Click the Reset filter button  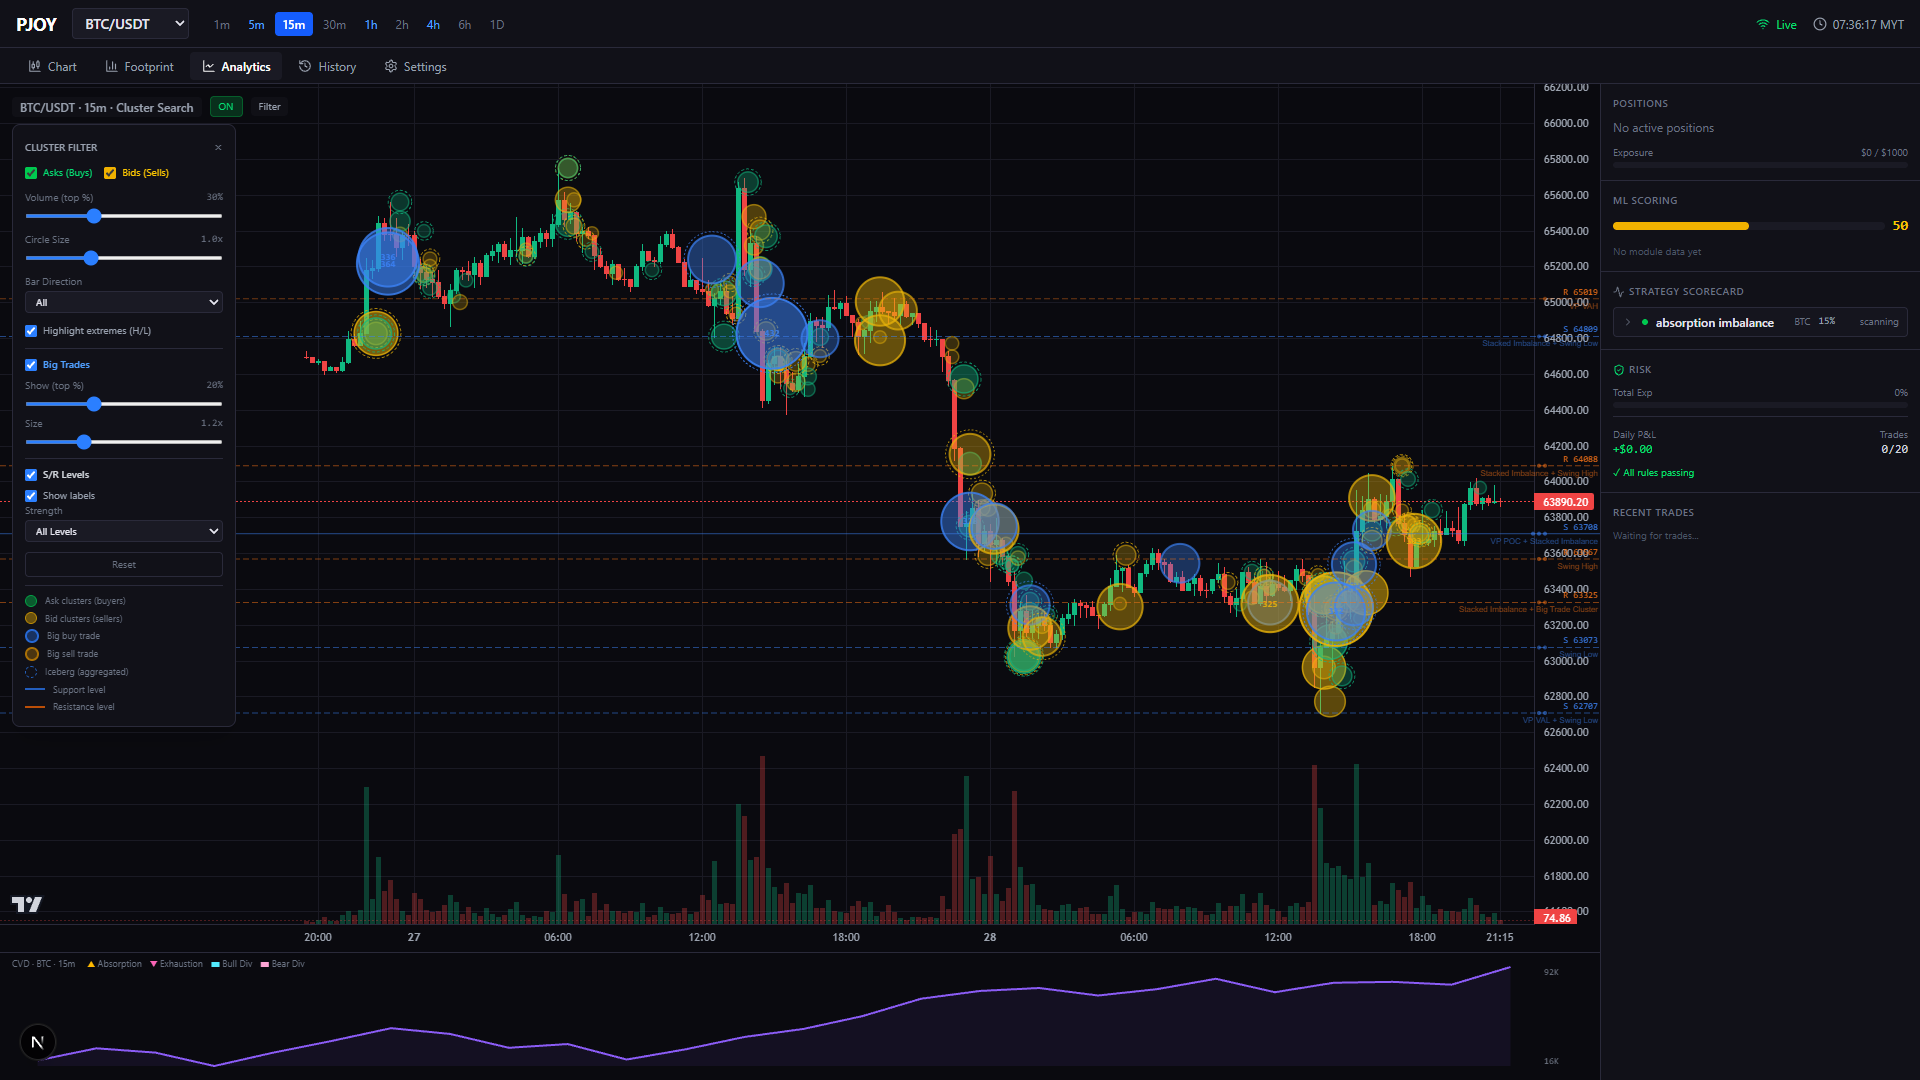124,565
